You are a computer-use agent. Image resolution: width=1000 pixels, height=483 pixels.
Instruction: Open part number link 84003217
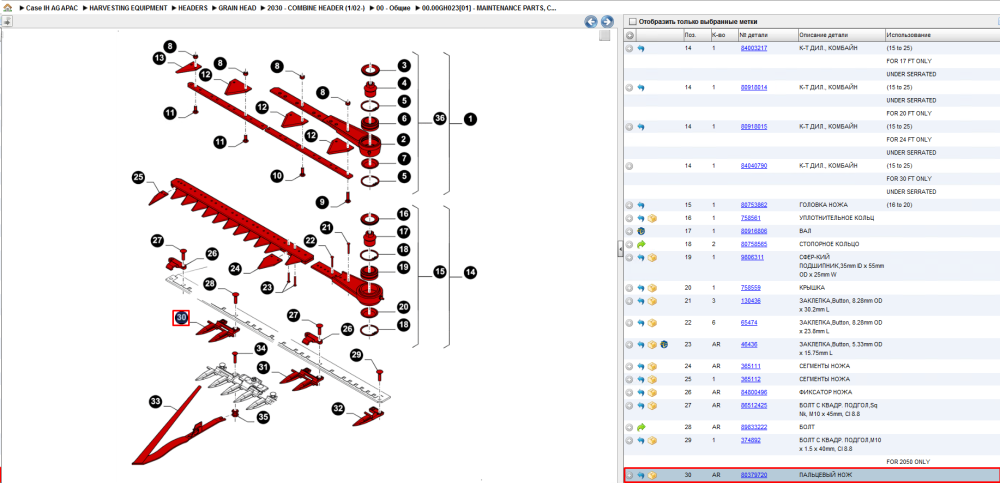[753, 48]
